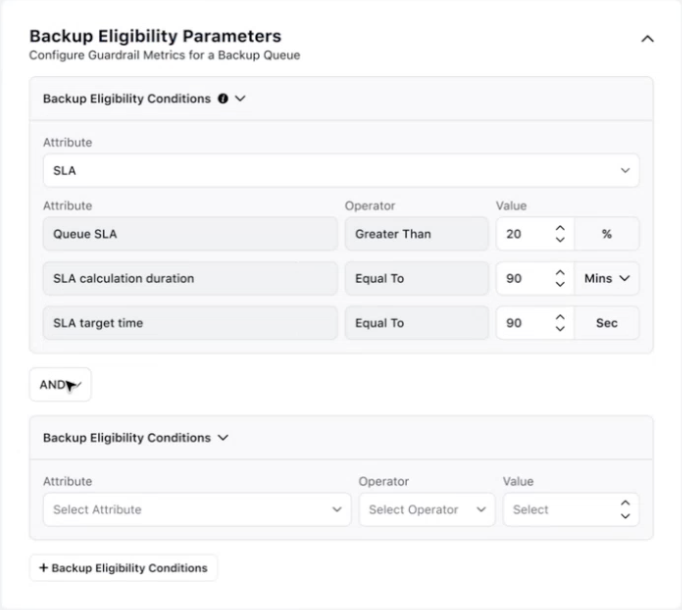Increment the SLA calculation duration value
Screen dimensions: 682x610
(x=560, y=272)
